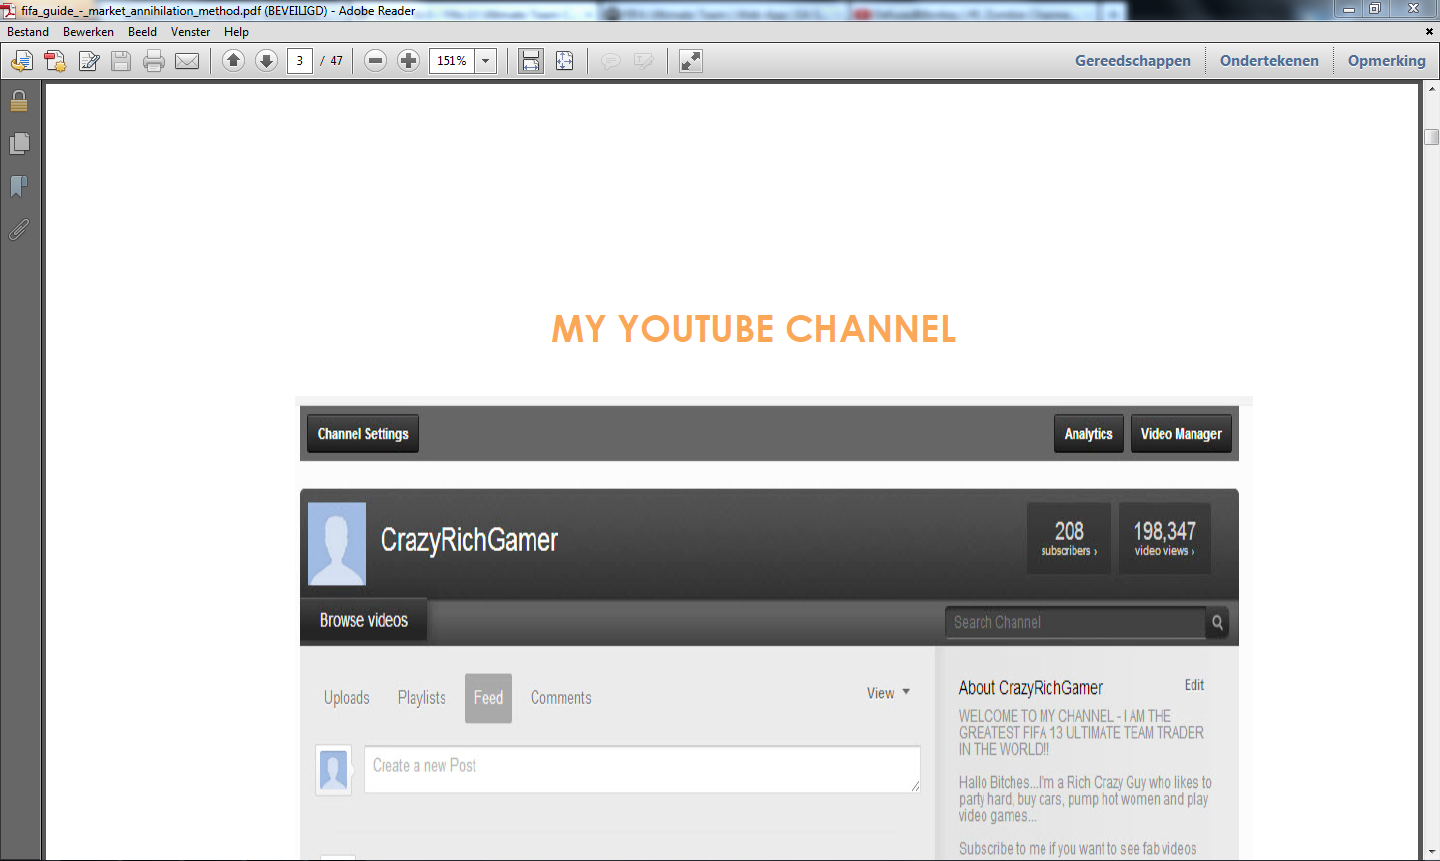The width and height of the screenshot is (1440, 861).
Task: Zoom out with the minus button
Action: coord(375,61)
